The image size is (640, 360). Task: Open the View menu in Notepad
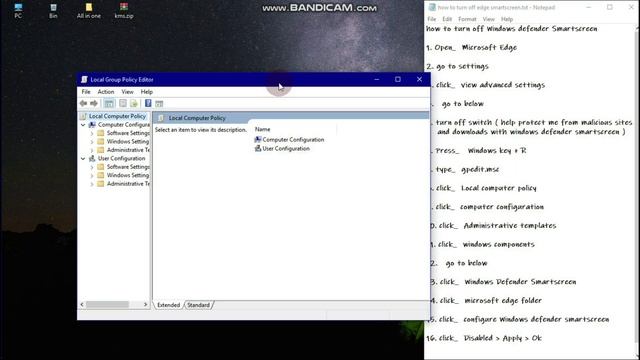(x=489, y=19)
